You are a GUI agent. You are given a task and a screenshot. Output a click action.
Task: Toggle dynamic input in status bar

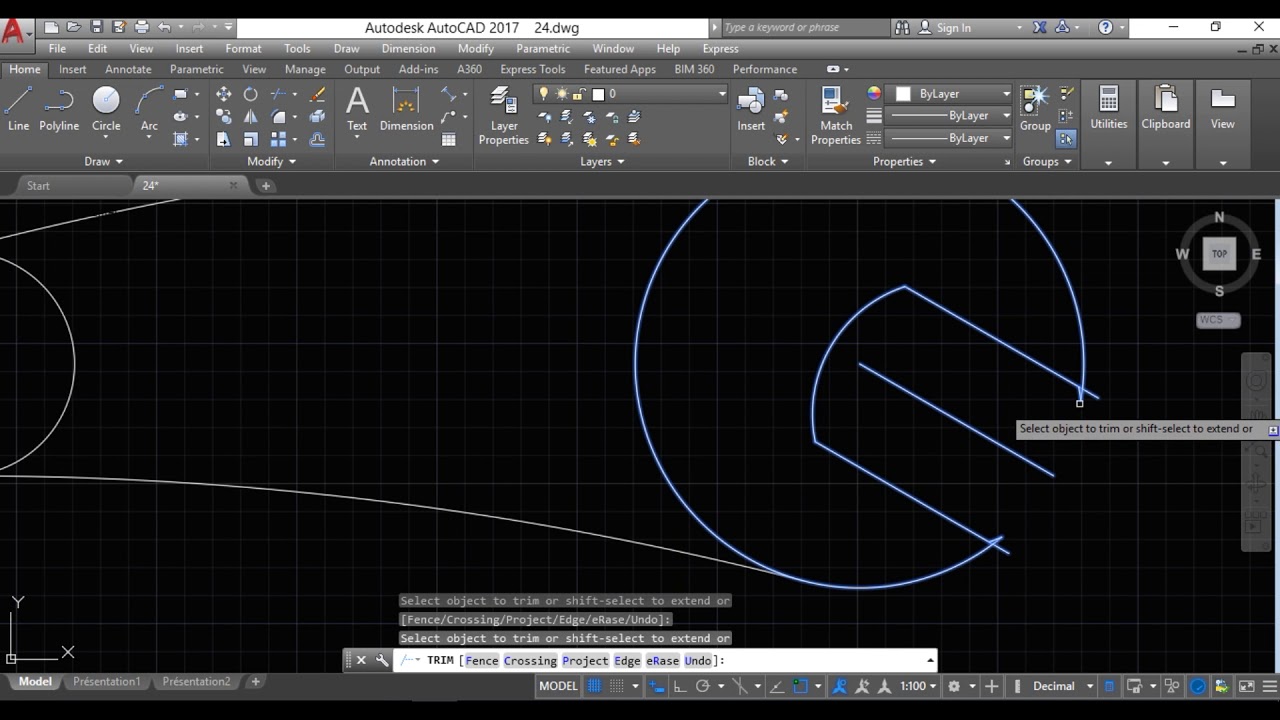pyautogui.click(x=656, y=686)
